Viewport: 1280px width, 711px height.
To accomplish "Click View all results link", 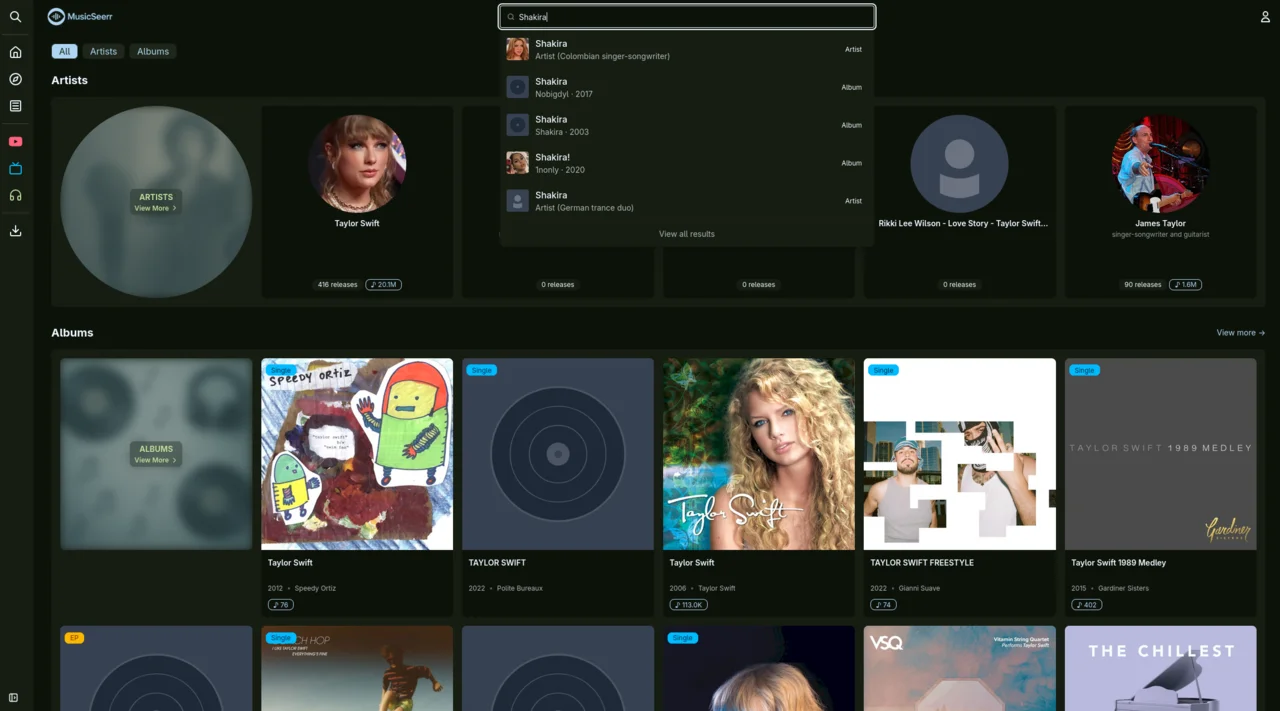I will click(686, 234).
